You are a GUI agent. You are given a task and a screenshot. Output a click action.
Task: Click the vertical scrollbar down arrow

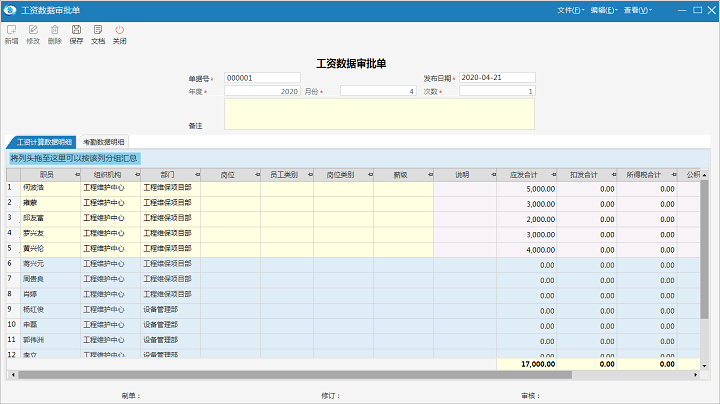pos(704,366)
